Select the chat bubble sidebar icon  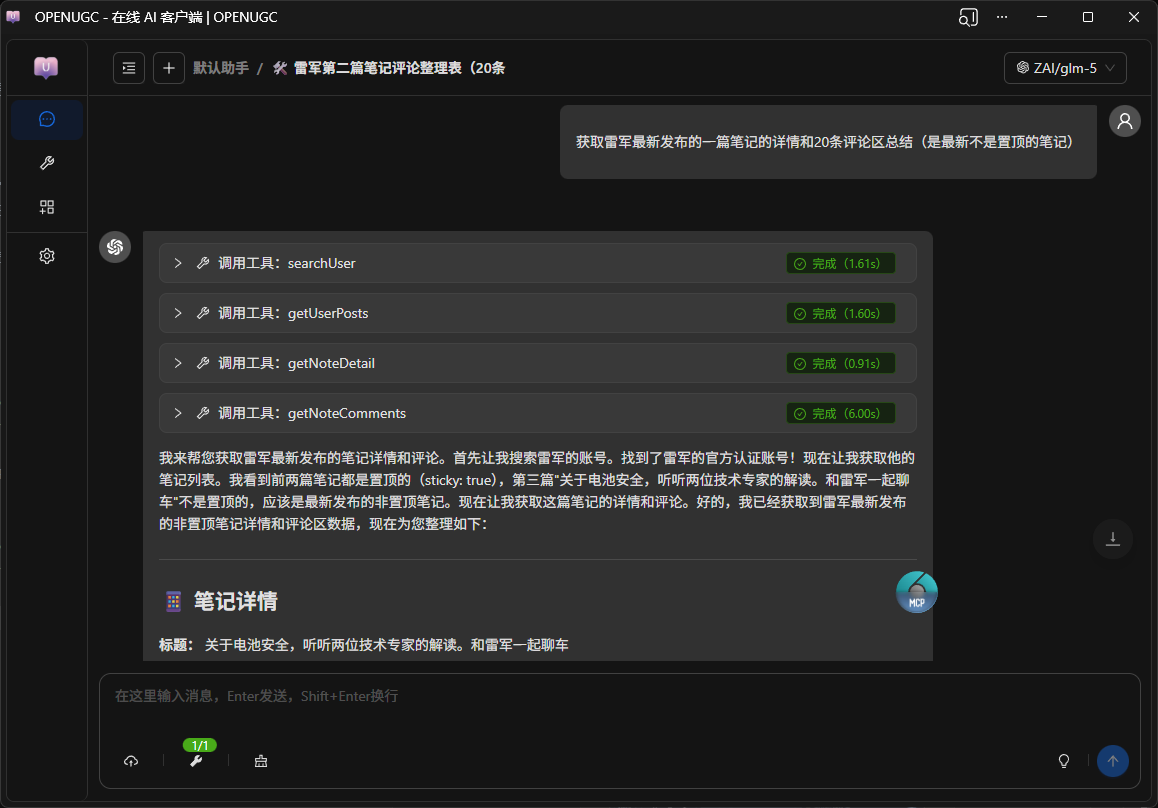pyautogui.click(x=47, y=119)
